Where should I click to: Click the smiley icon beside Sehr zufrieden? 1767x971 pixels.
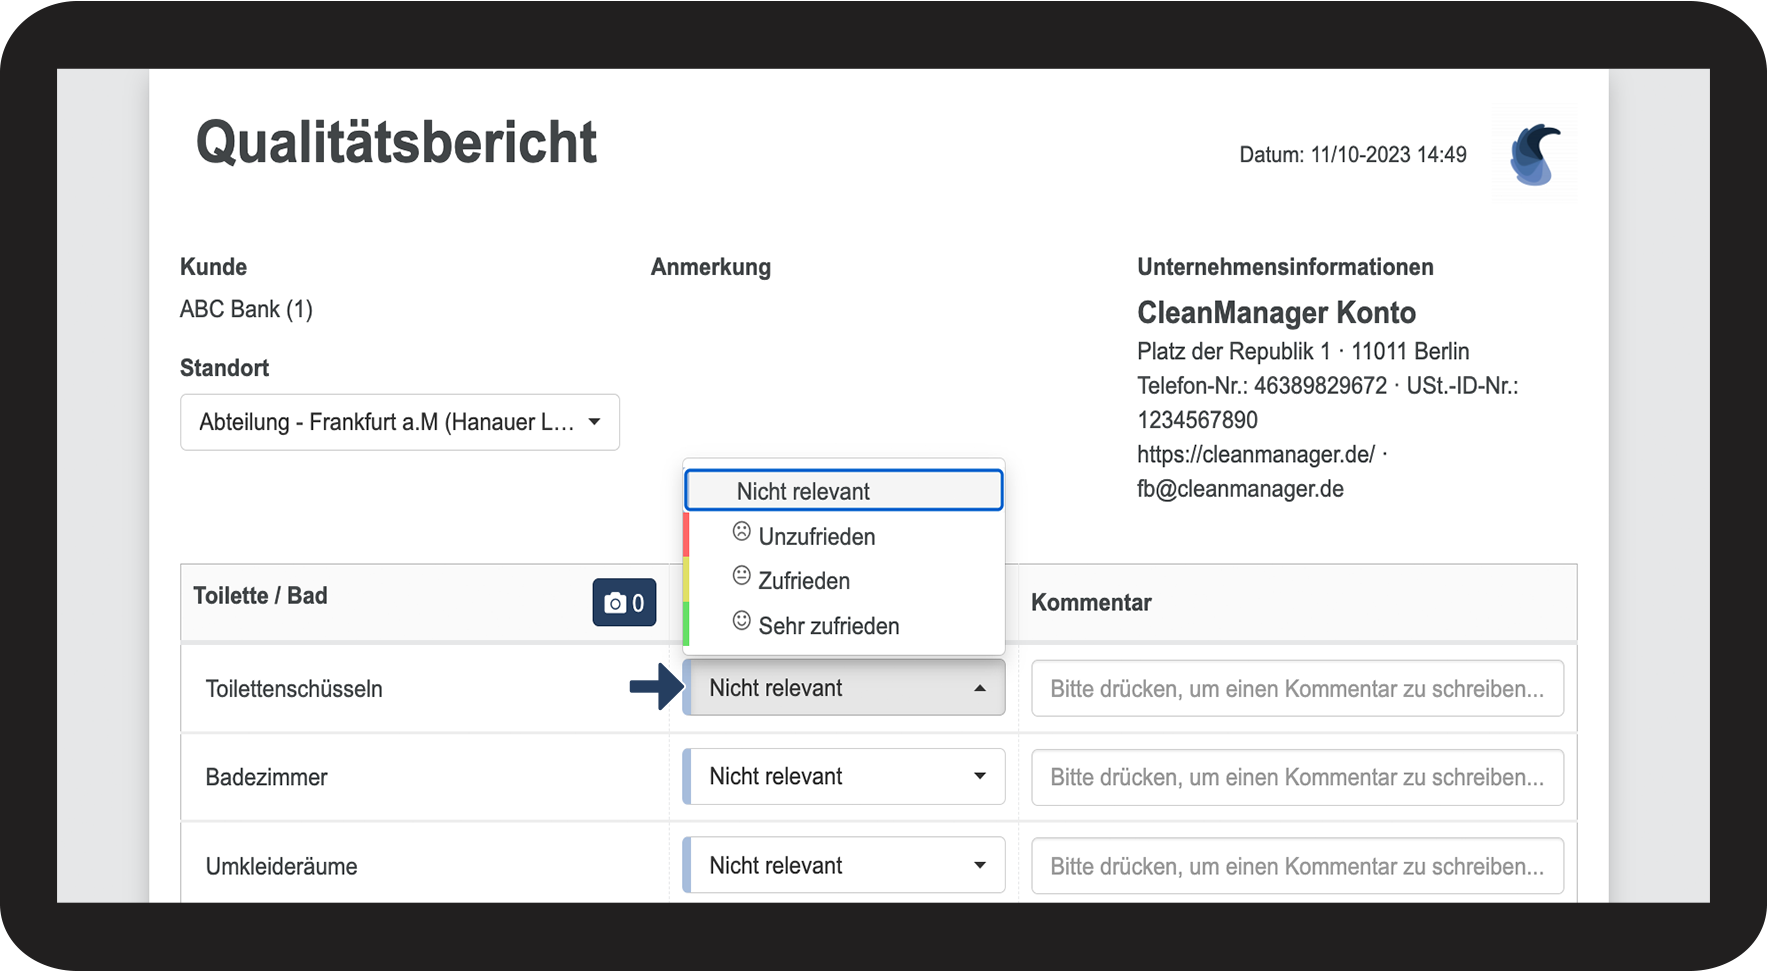741,621
